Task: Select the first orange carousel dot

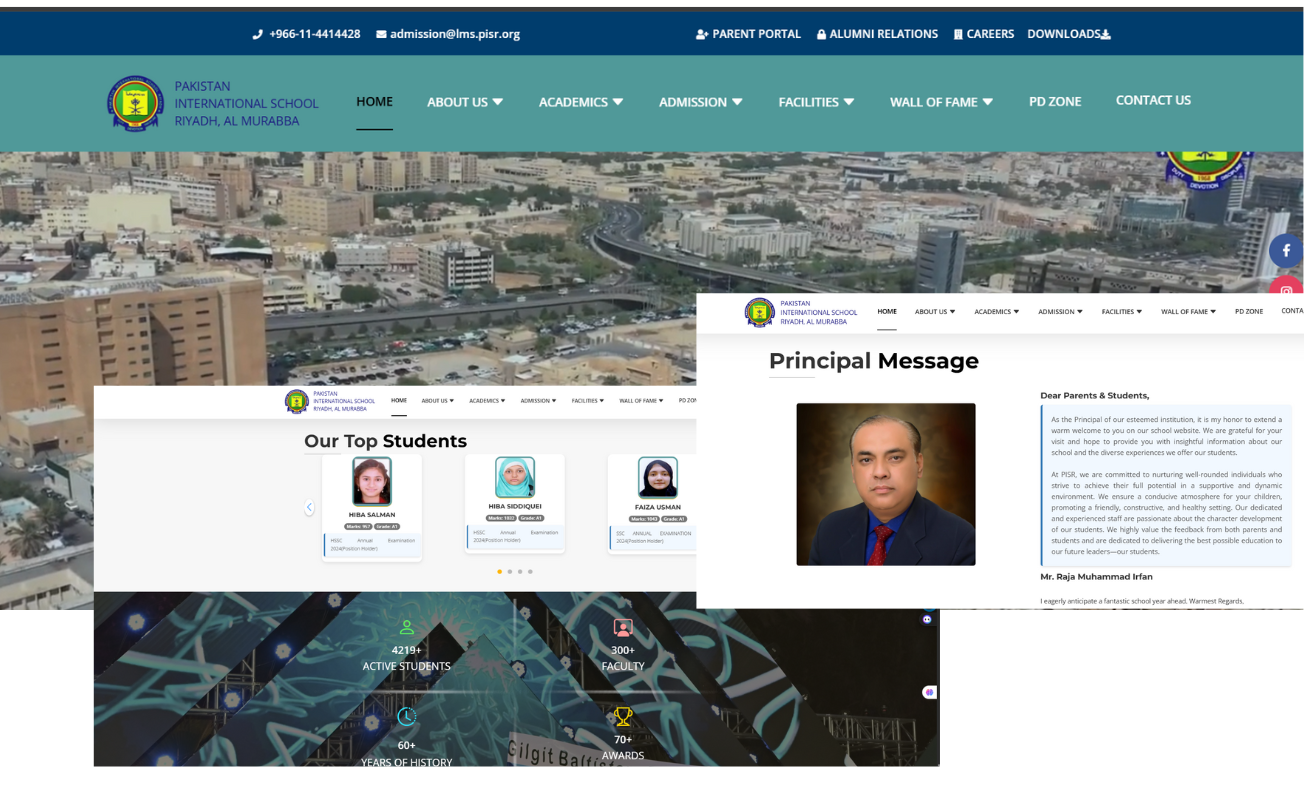Action: pyautogui.click(x=499, y=572)
